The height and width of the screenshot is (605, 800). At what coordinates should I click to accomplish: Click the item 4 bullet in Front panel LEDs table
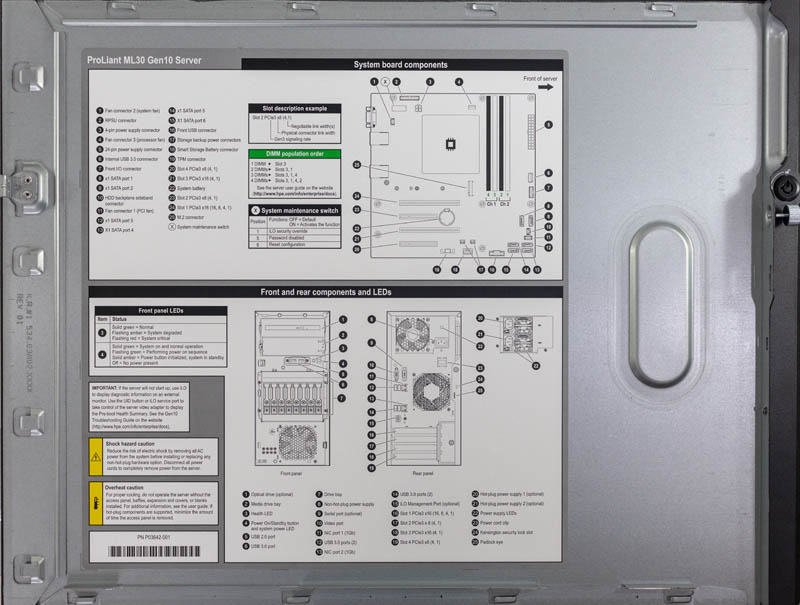102,355
